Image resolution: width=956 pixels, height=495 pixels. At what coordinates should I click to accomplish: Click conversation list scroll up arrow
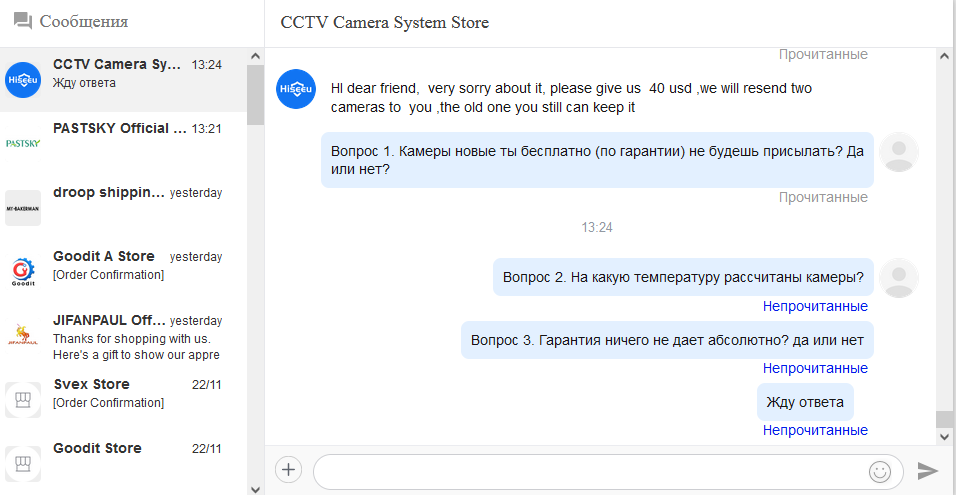pos(255,55)
